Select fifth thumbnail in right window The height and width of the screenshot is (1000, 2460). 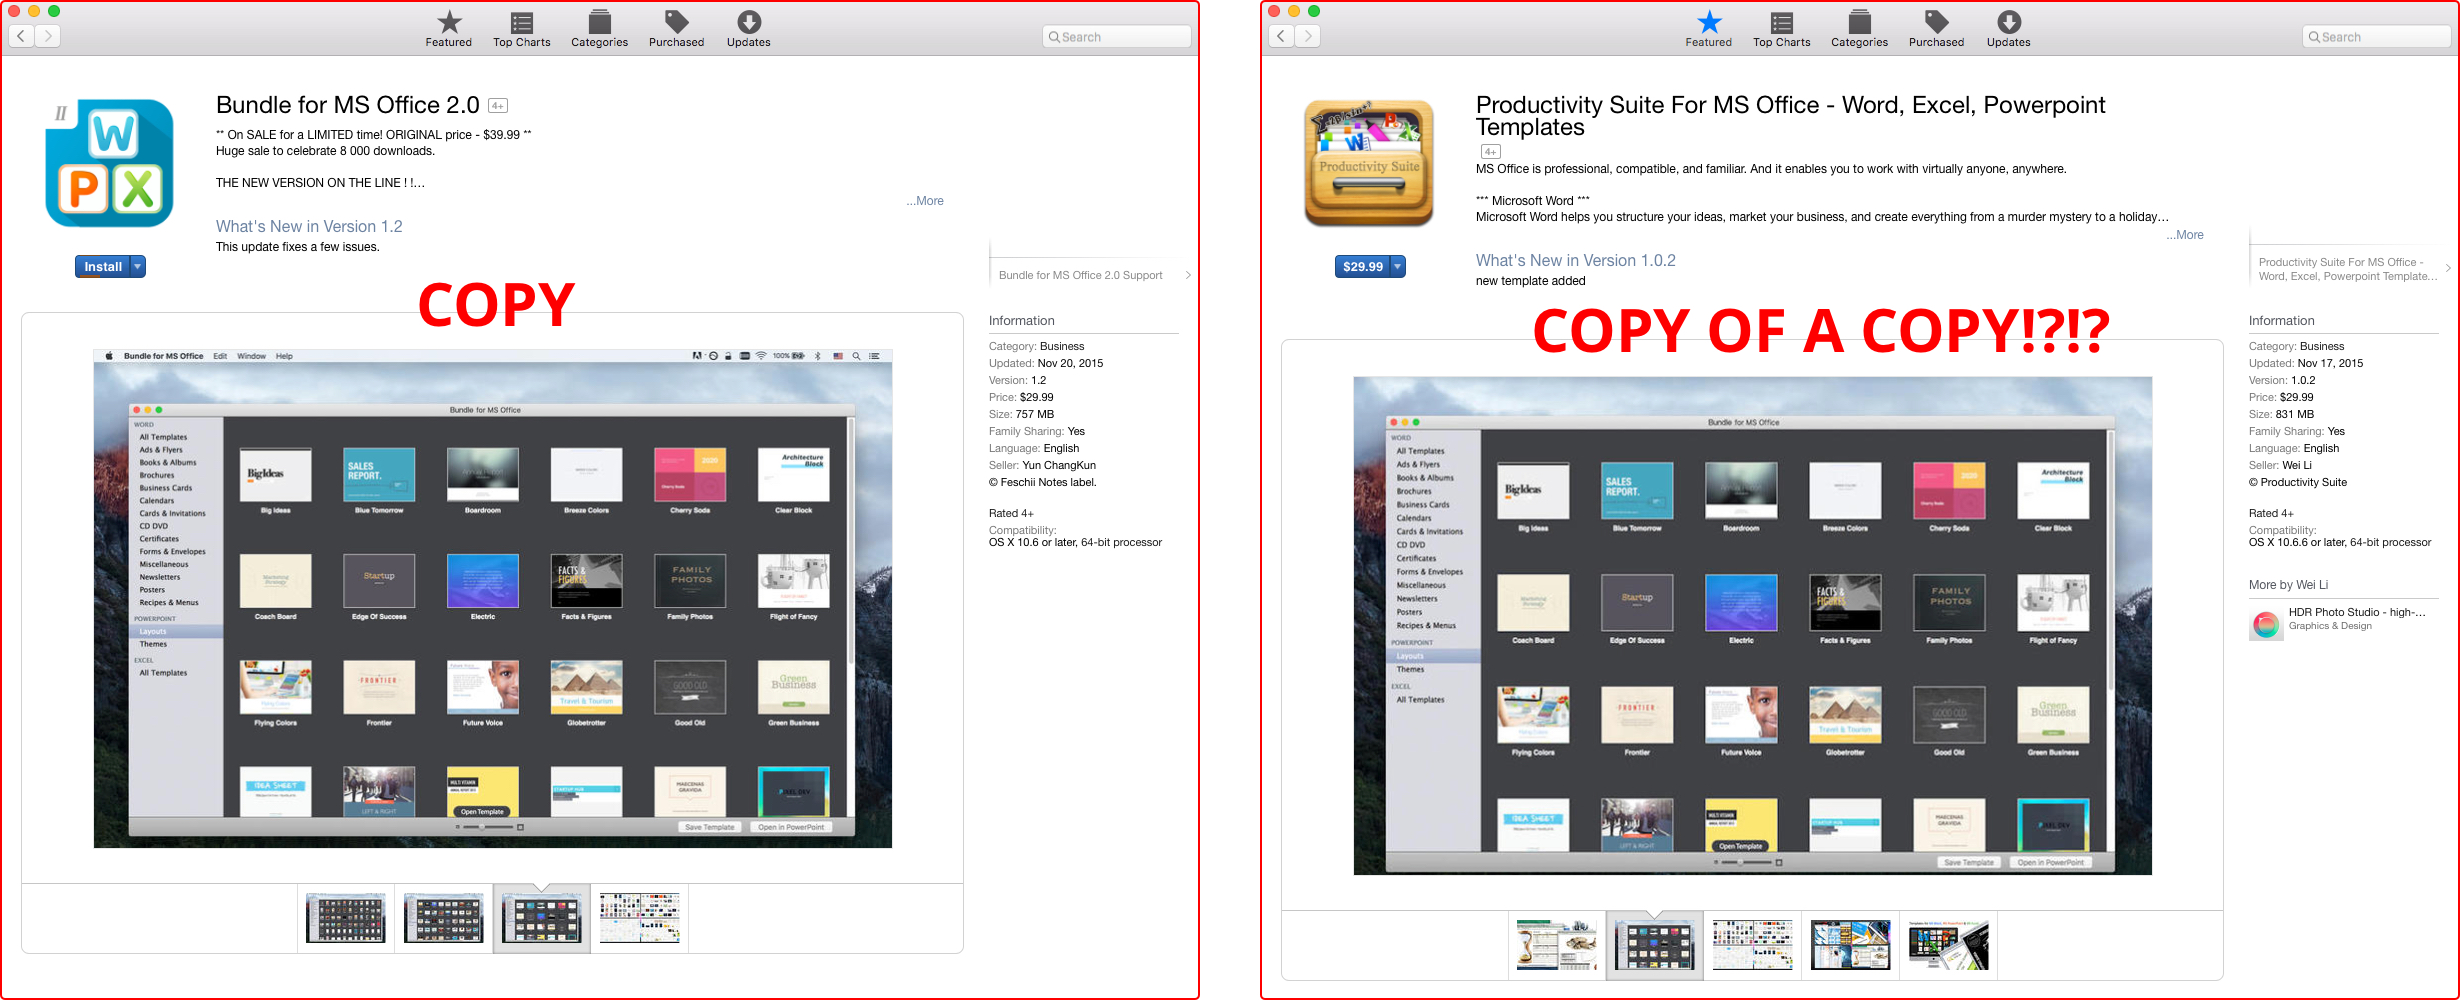click(1949, 945)
